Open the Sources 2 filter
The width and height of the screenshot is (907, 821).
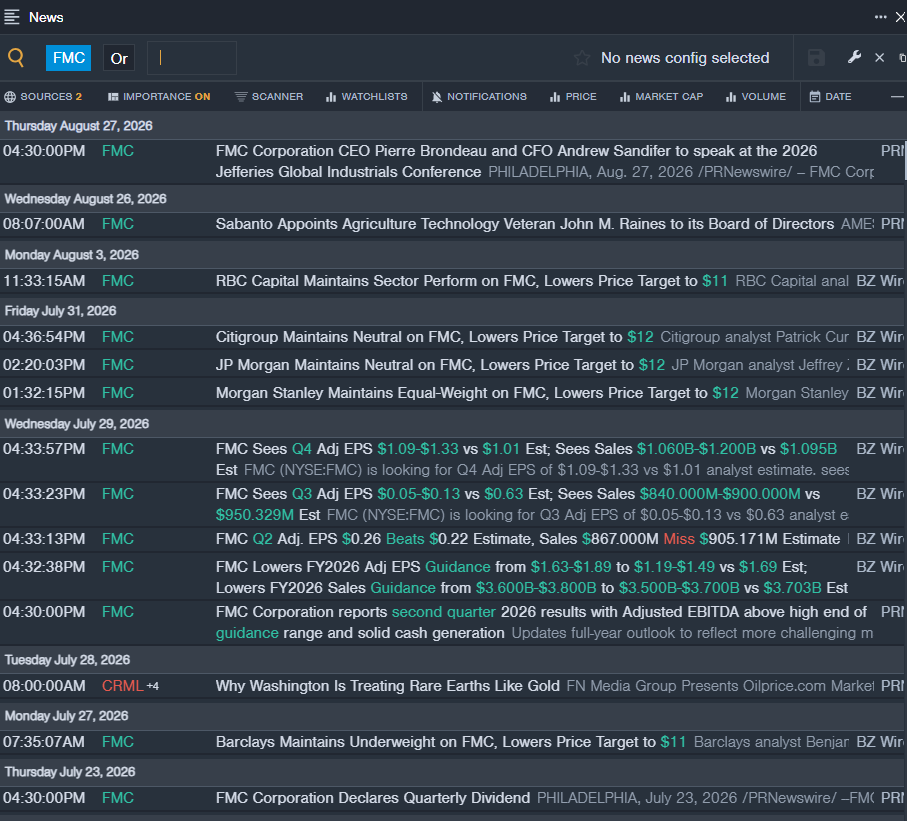43,97
